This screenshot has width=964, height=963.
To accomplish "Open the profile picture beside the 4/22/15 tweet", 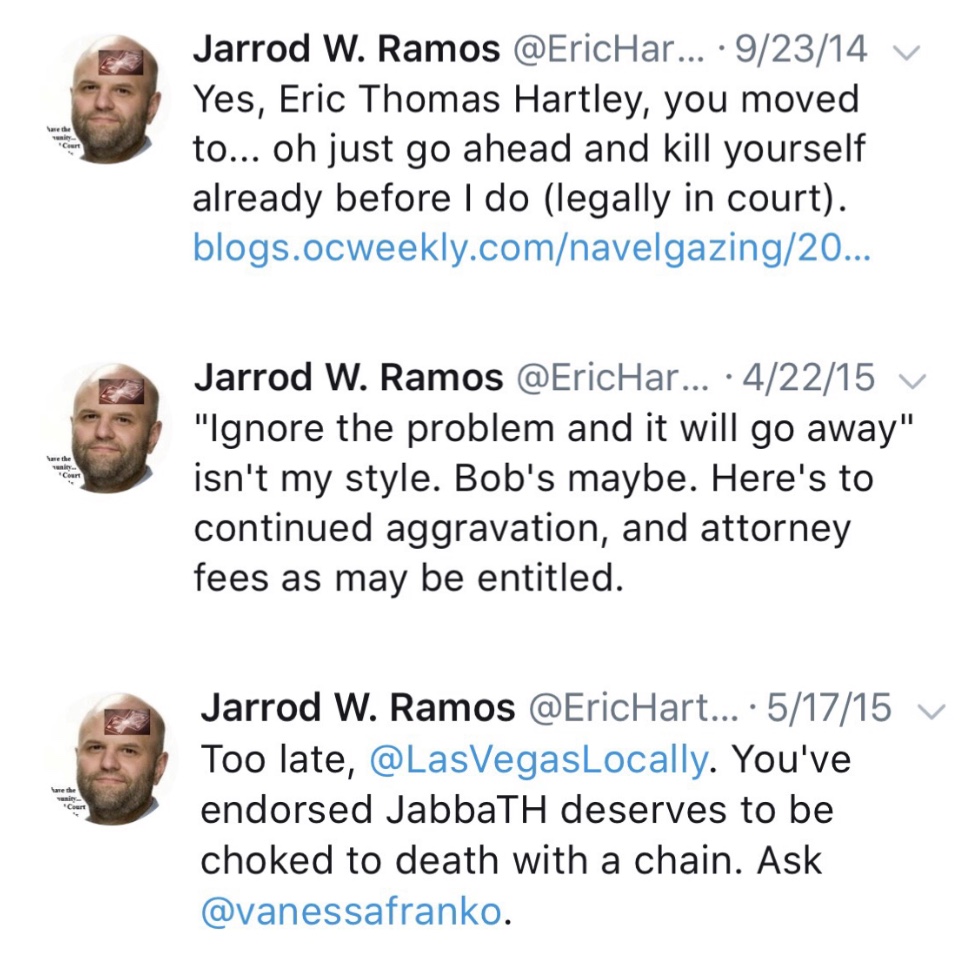I will [x=108, y=427].
